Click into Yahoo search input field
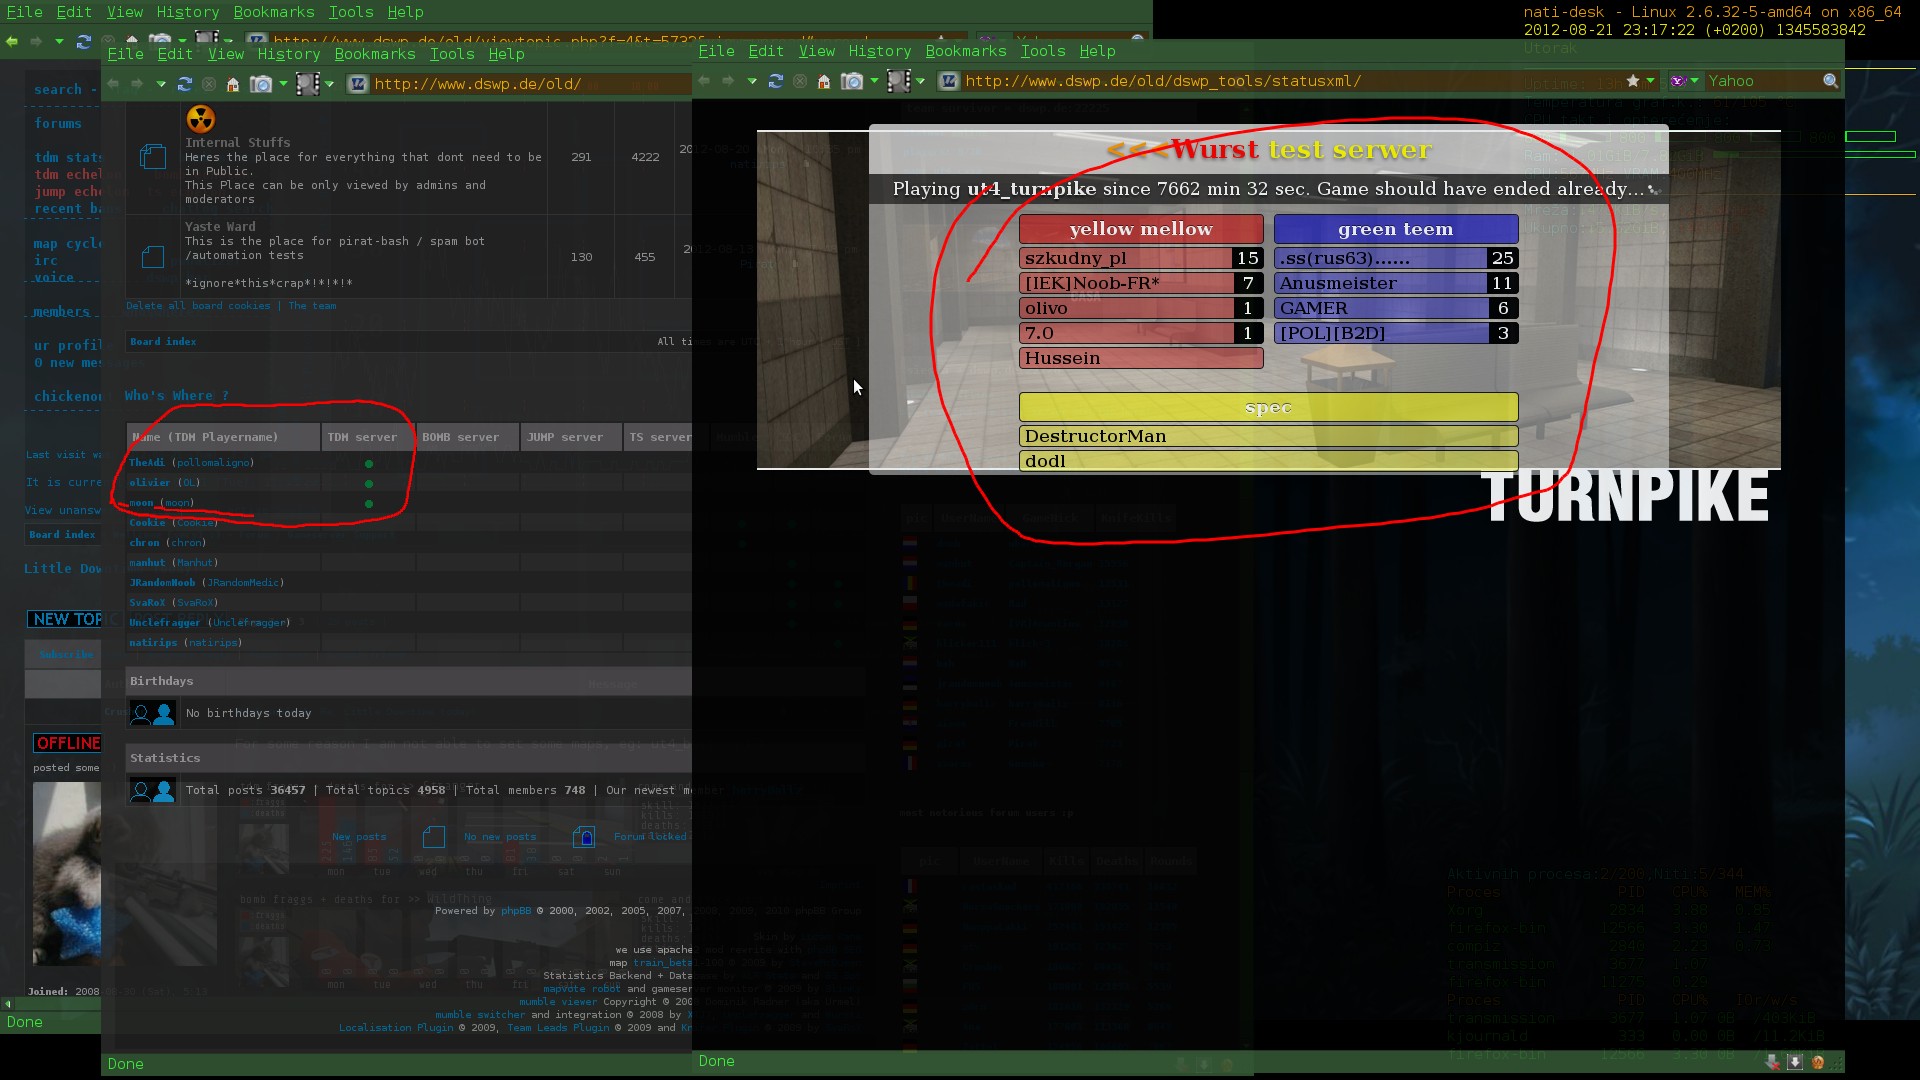1920x1080 pixels. tap(1760, 81)
